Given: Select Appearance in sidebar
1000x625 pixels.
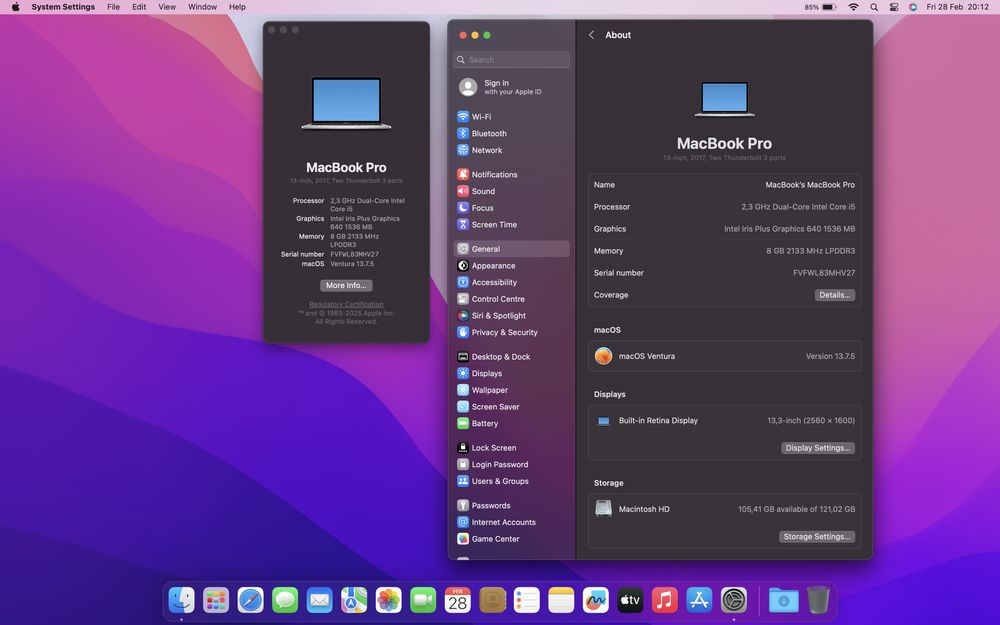Looking at the screenshot, I should (511, 265).
